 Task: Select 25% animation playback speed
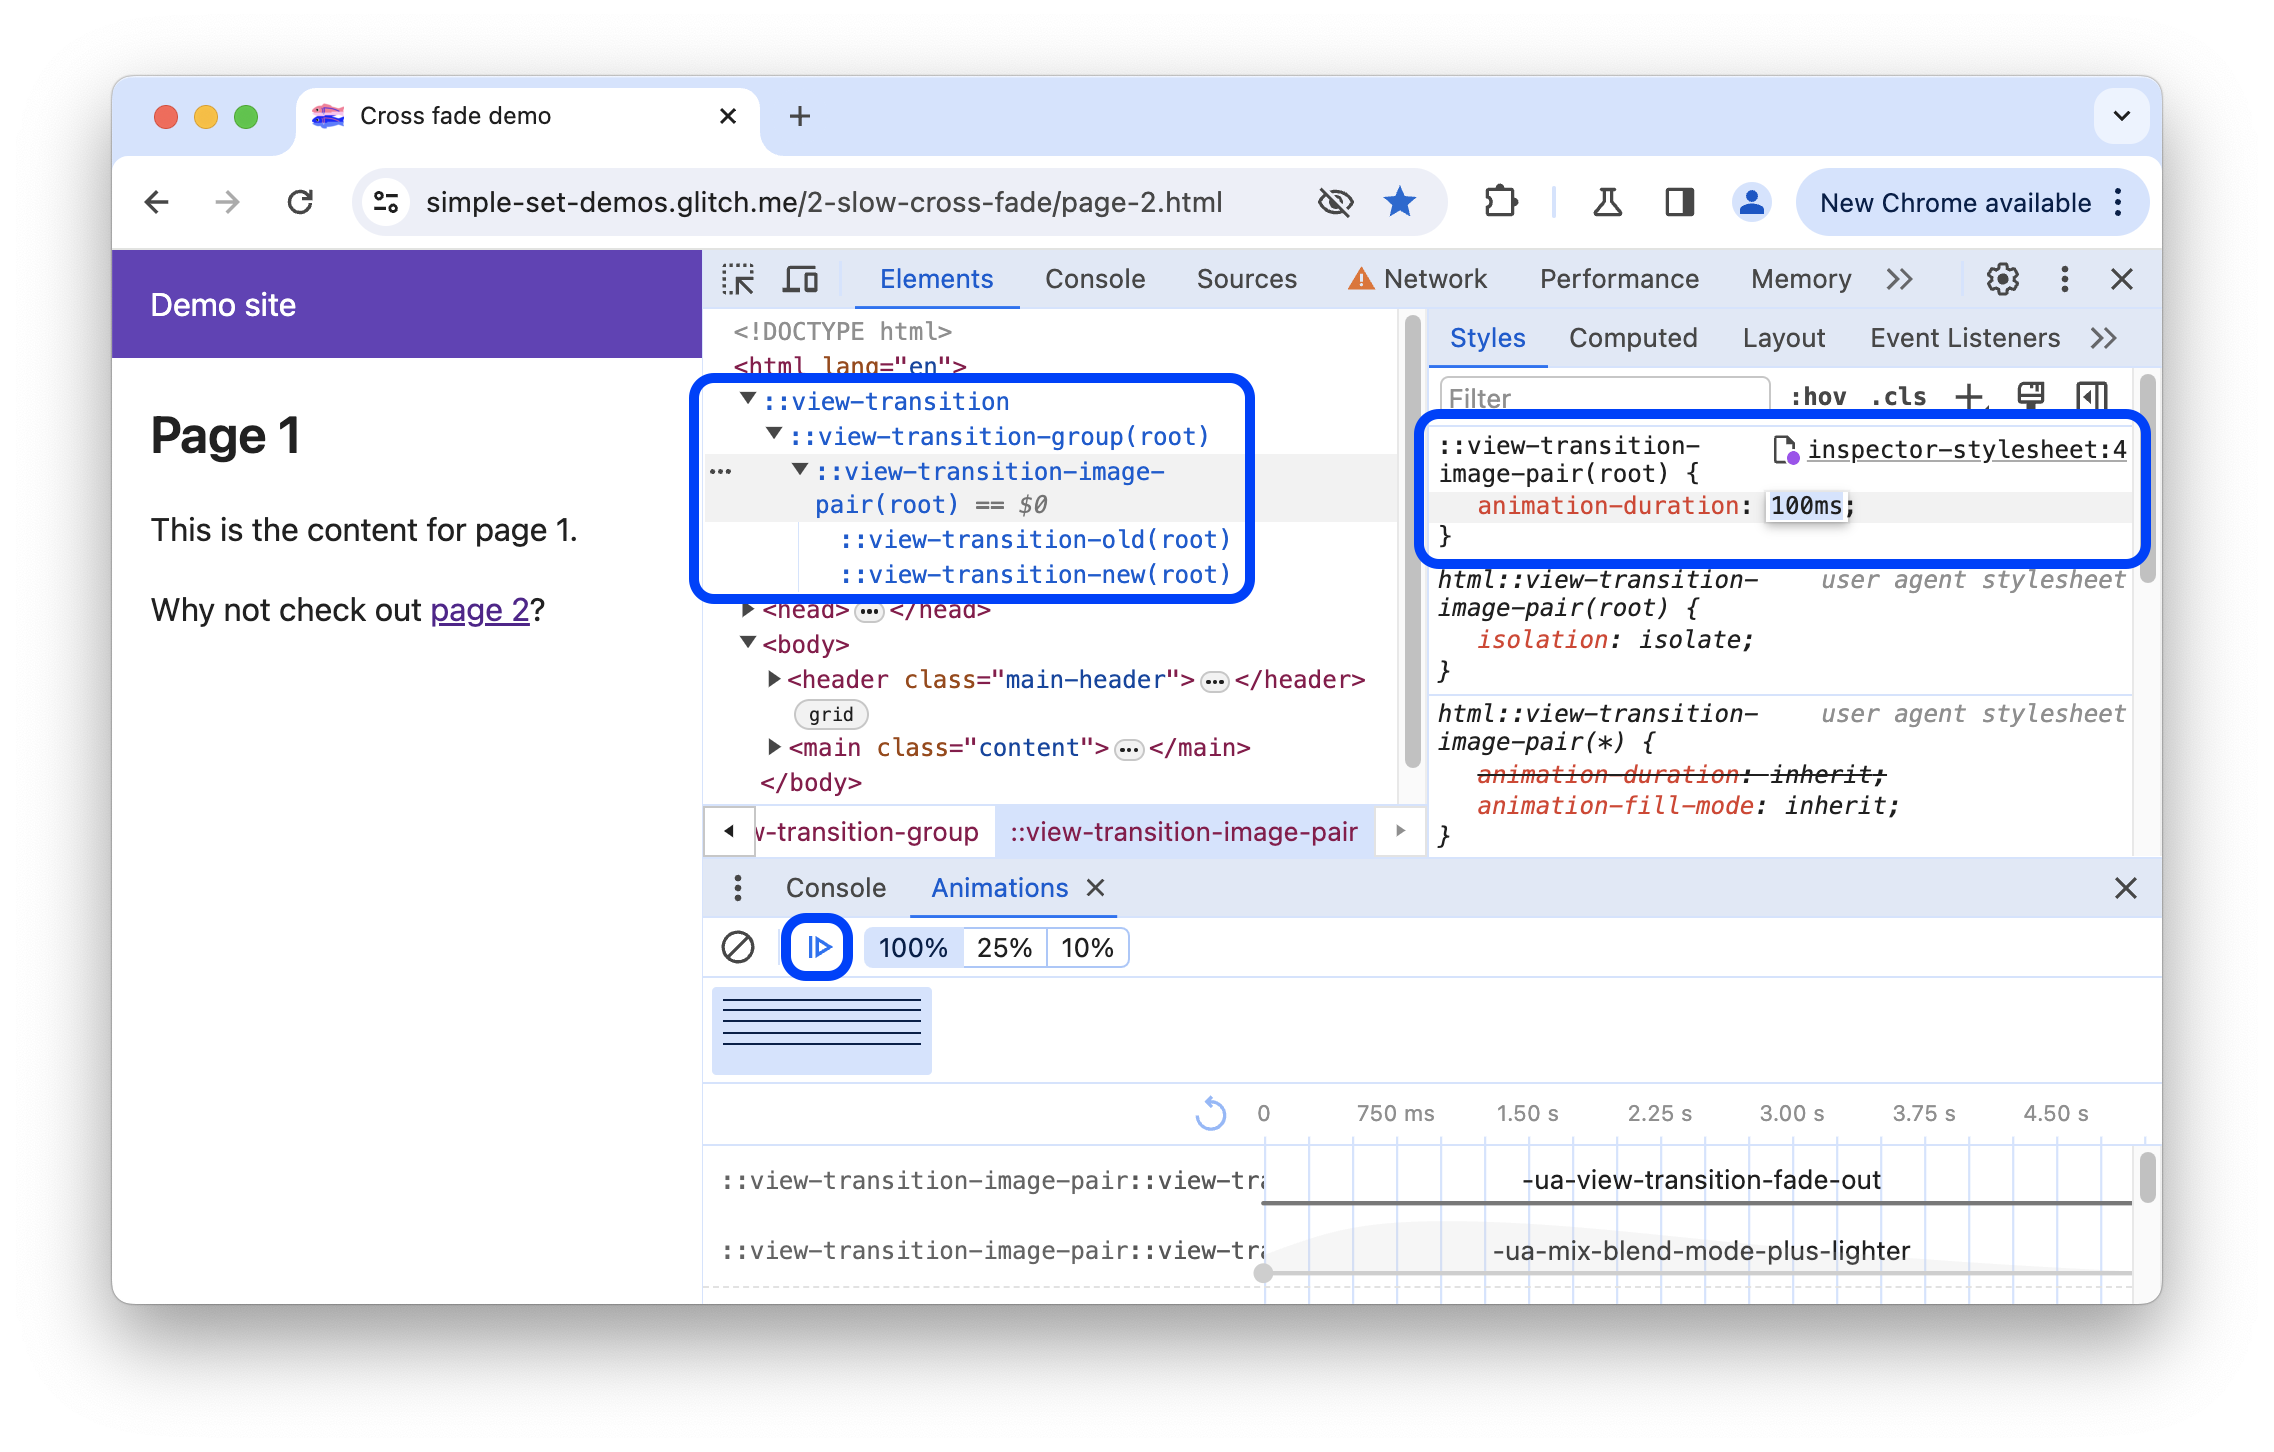point(1003,946)
